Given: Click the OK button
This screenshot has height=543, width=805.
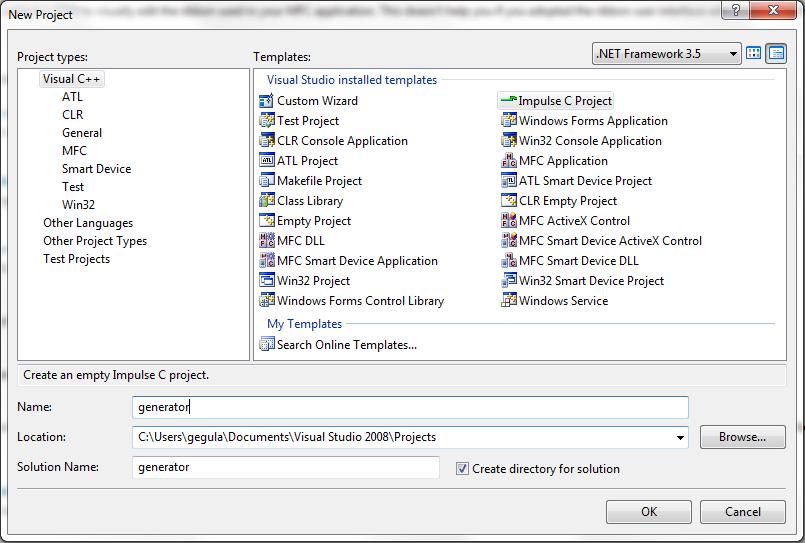Looking at the screenshot, I should point(648,512).
